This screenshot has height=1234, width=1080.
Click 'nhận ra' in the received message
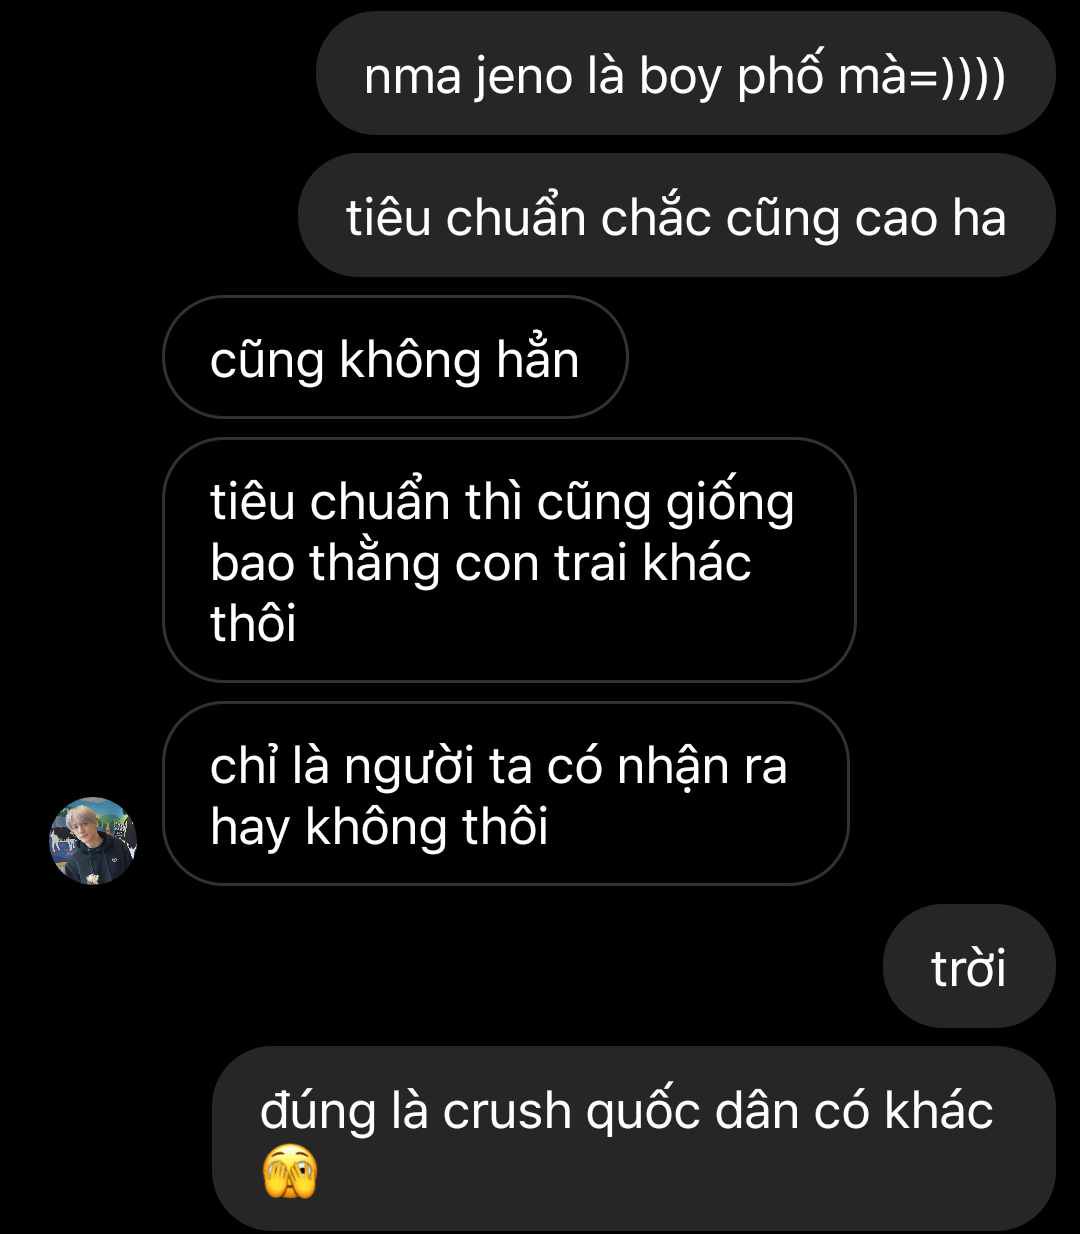[702, 768]
